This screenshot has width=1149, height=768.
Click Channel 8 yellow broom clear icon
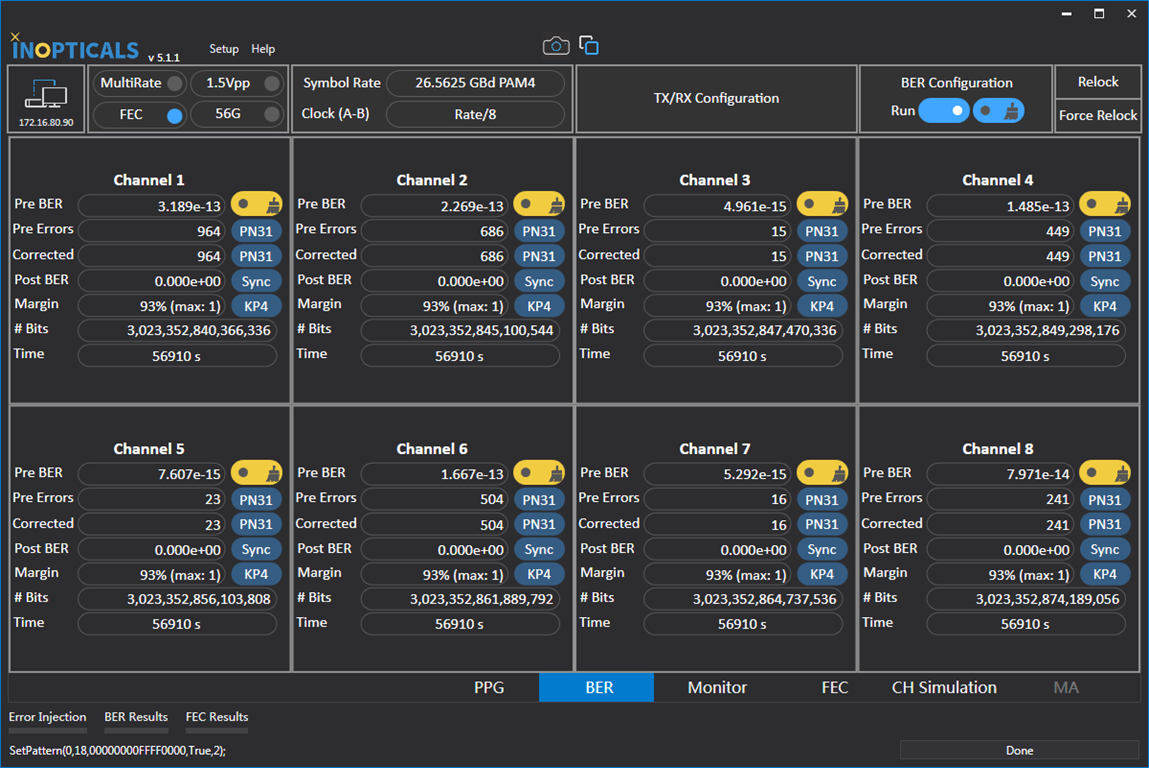1105,473
